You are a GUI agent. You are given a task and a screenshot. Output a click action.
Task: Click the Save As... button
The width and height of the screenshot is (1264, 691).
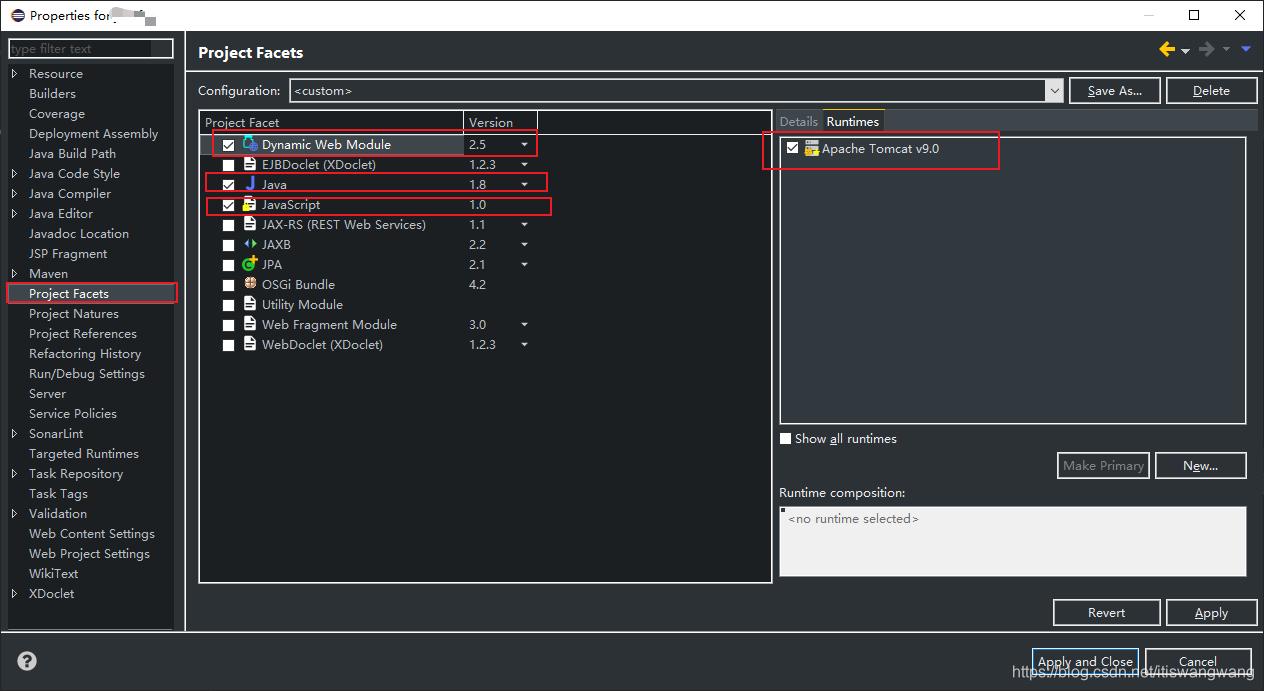[x=1114, y=90]
